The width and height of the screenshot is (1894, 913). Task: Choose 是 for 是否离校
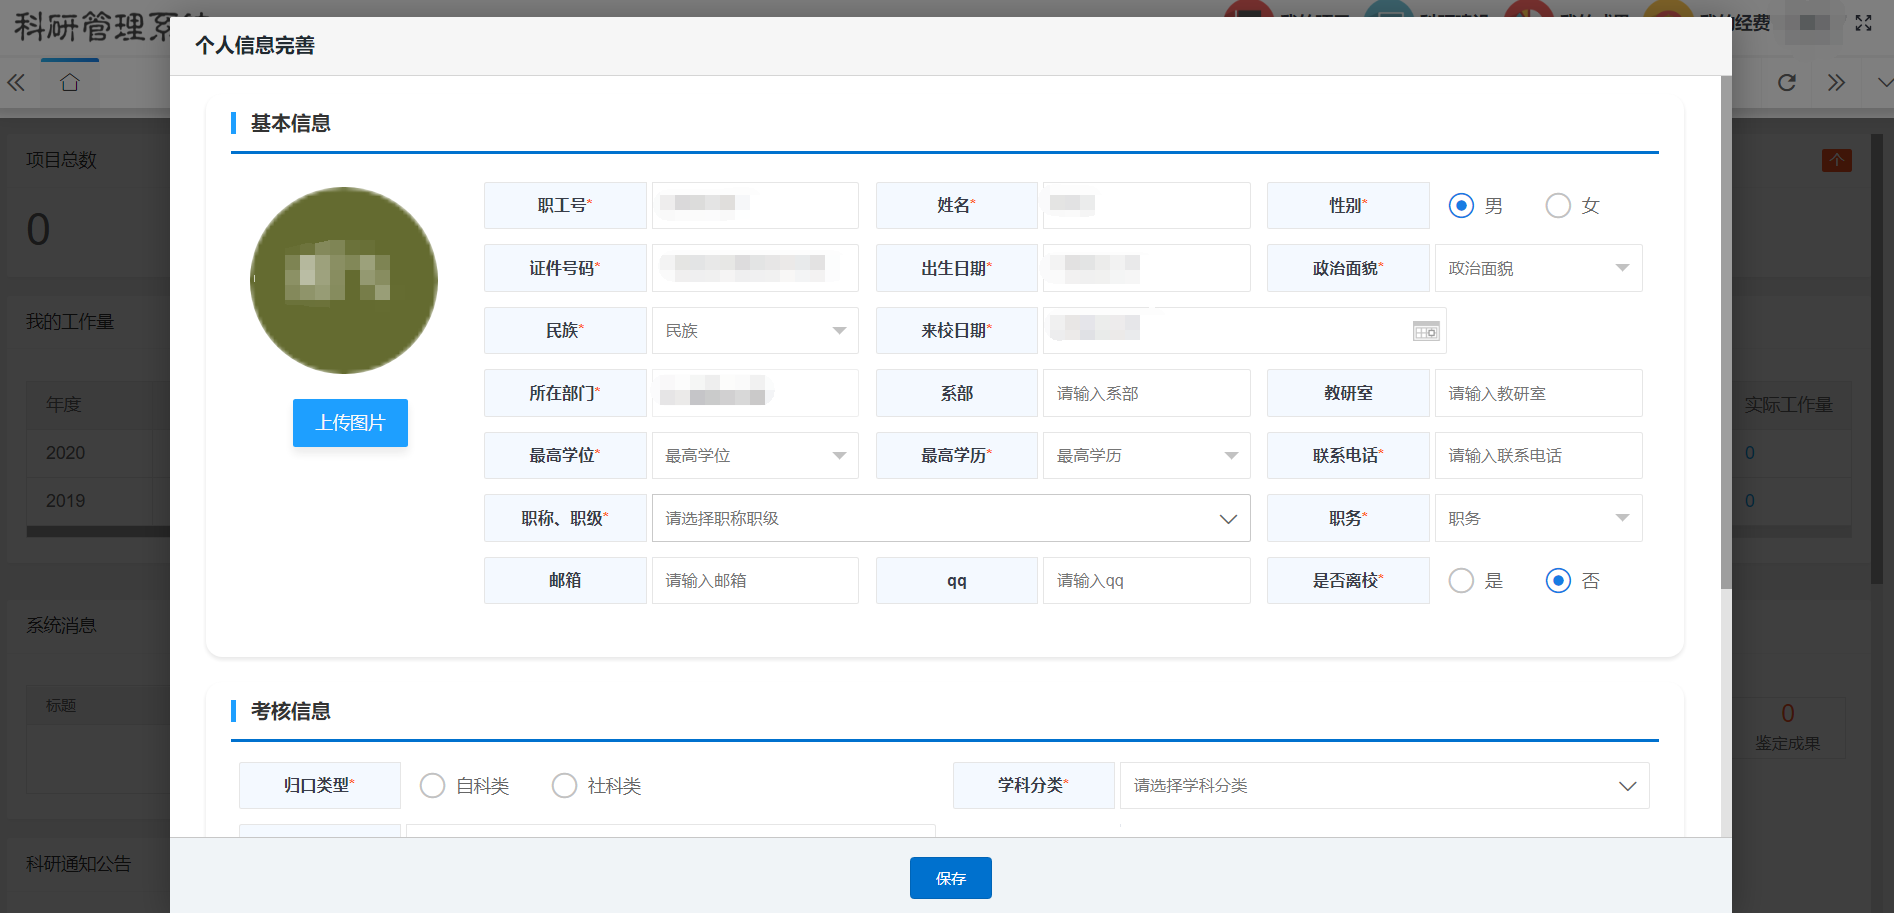click(1461, 581)
